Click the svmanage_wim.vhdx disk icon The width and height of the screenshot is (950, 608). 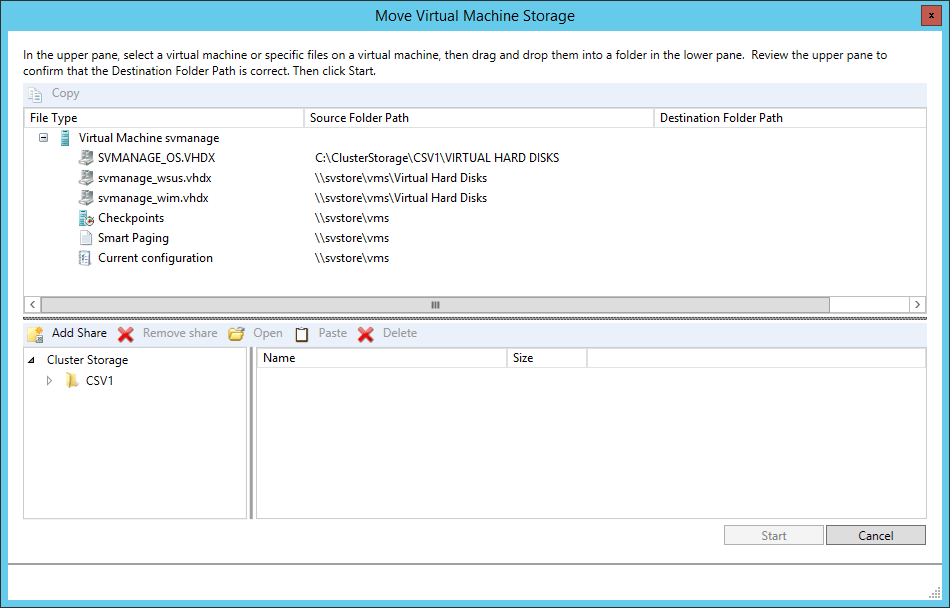[x=86, y=198]
